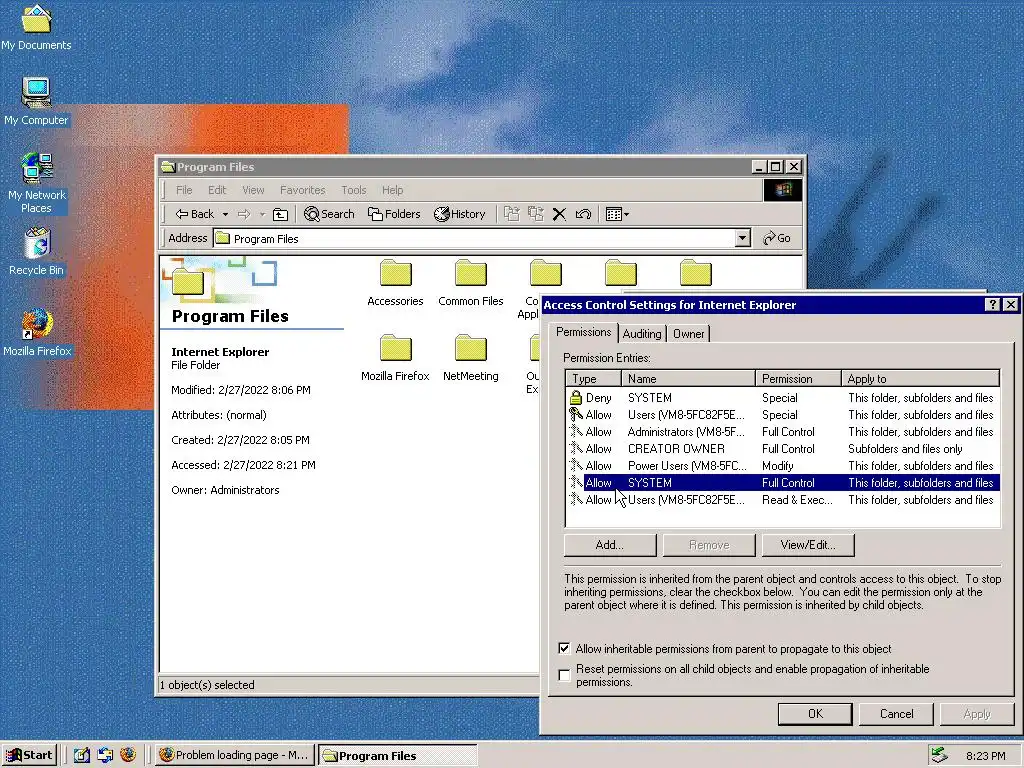Open Edit menu
Image resolution: width=1024 pixels, height=768 pixels.
pos(217,190)
